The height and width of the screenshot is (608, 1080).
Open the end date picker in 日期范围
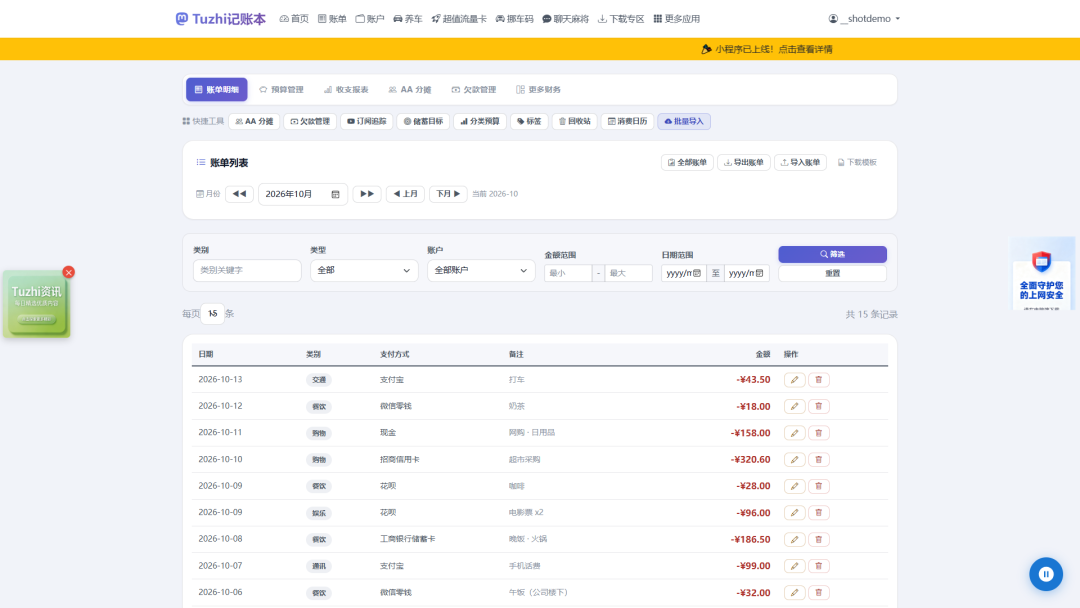point(759,273)
